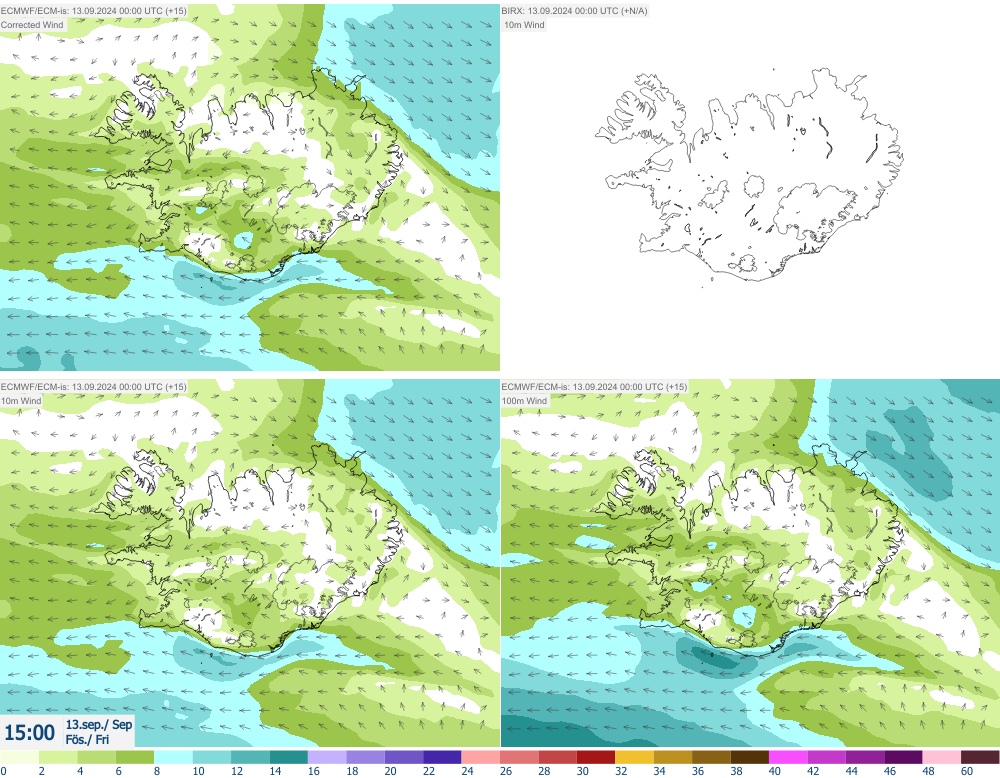Screen dimensions: 1000x778
Task: Click the salmon swatch between 26 and 28
Action: pyautogui.click(x=519, y=757)
